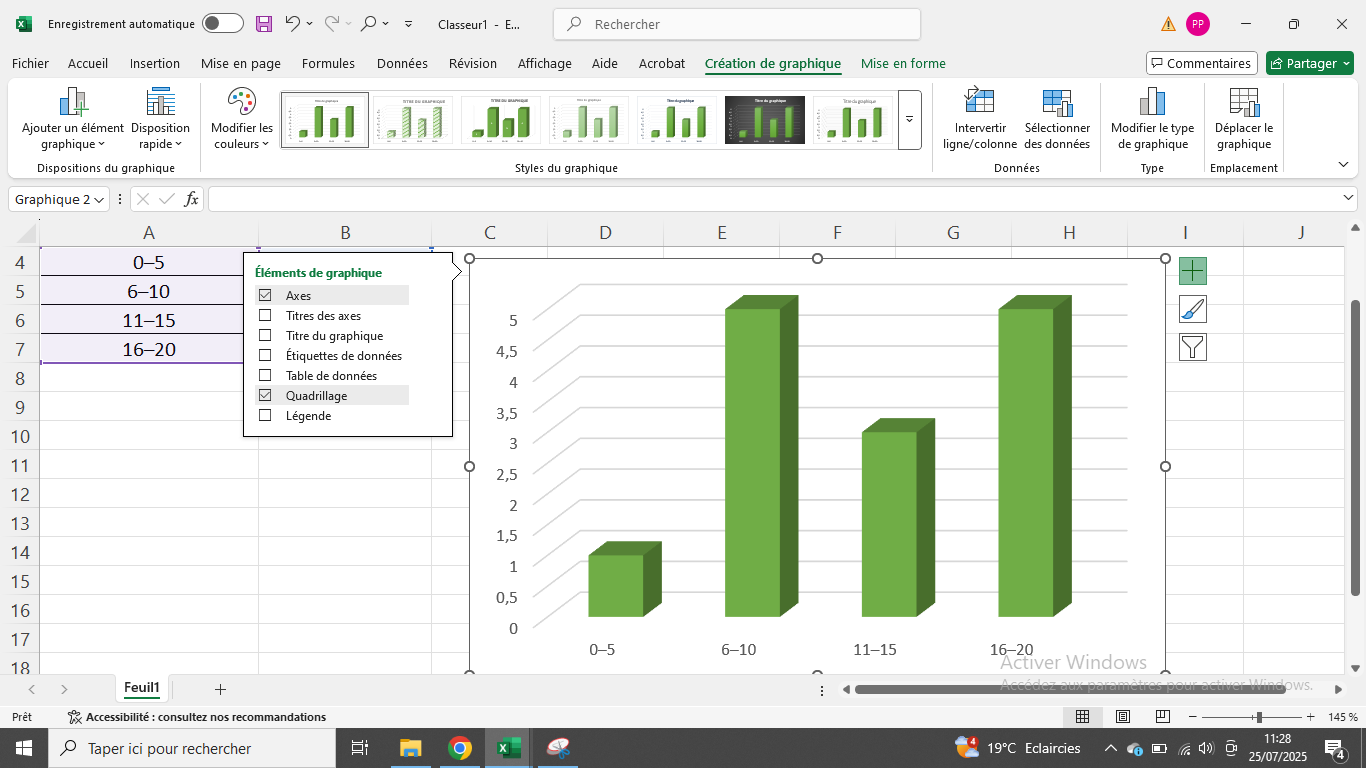The height and width of the screenshot is (768, 1366).
Task: Click the Normal view icon in status bar
Action: 1082,717
